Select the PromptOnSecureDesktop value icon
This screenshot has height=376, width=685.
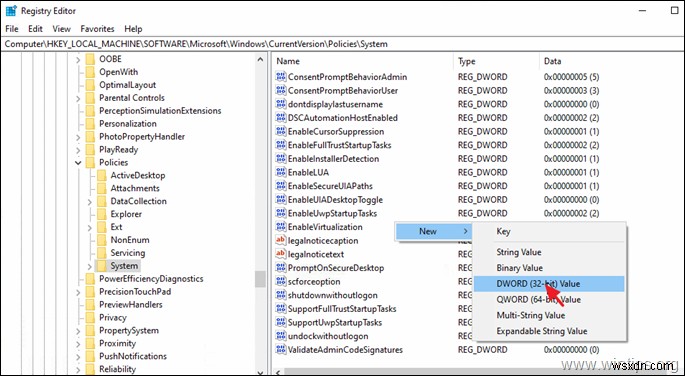[x=280, y=268]
